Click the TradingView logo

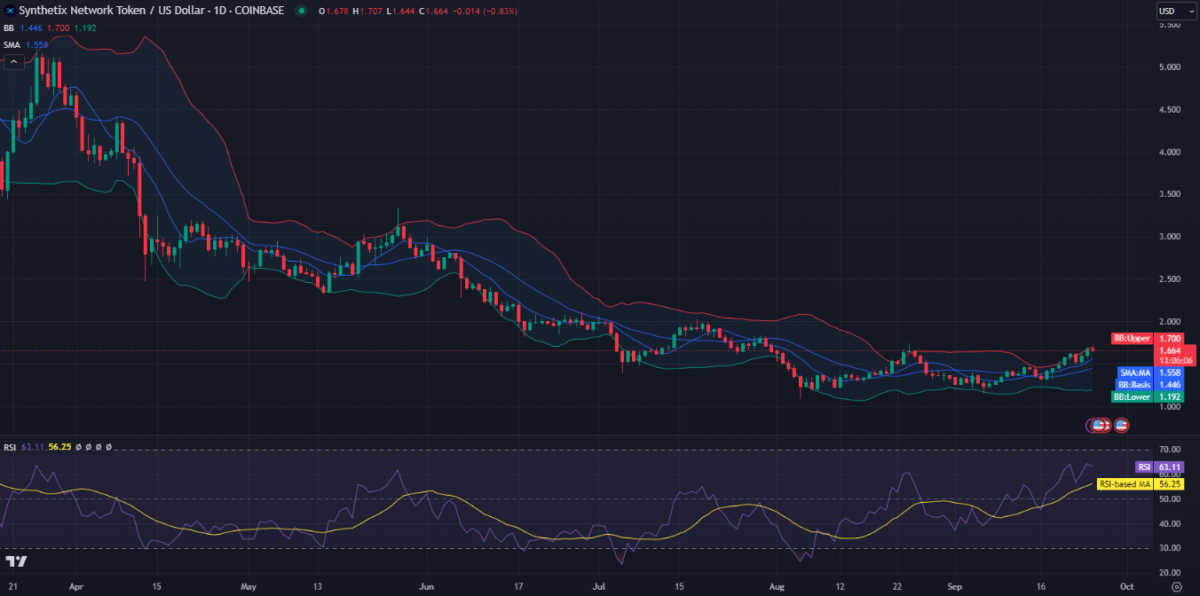click(x=15, y=561)
